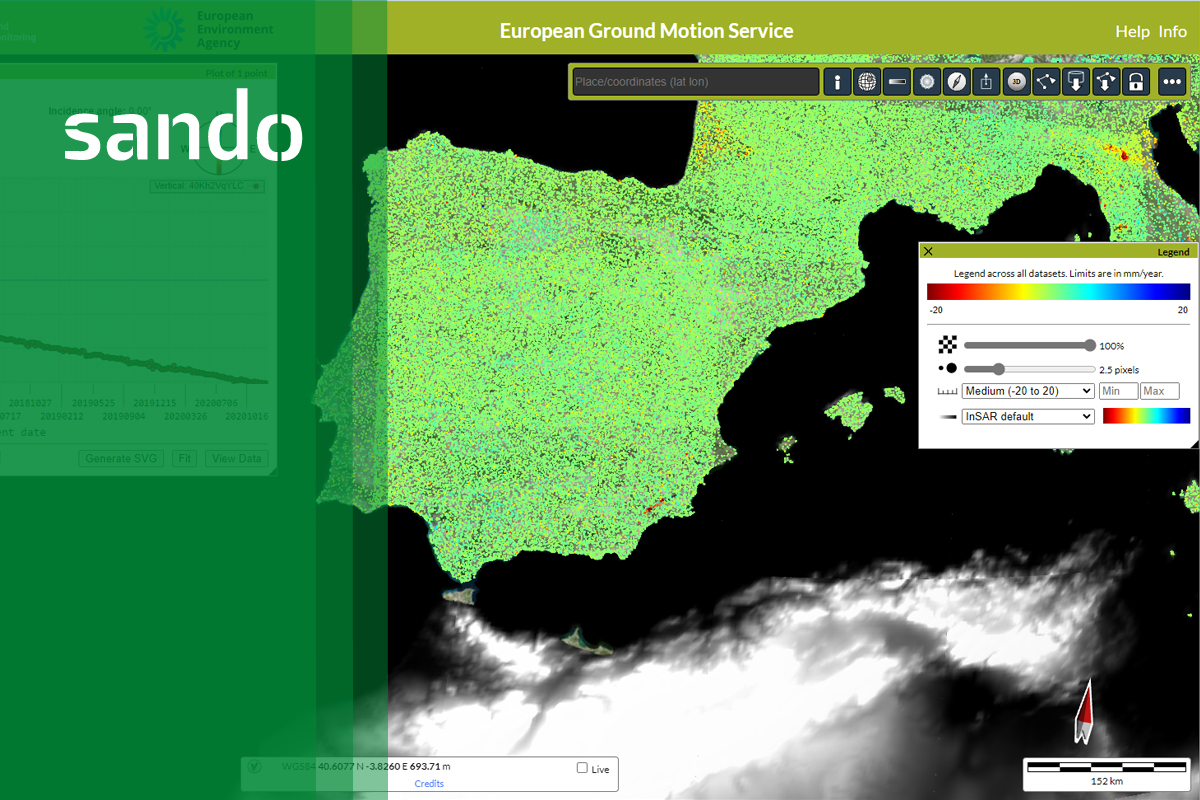Click the checkerboard opacity icon in Legend
Viewport: 1200px width, 800px height.
point(947,346)
